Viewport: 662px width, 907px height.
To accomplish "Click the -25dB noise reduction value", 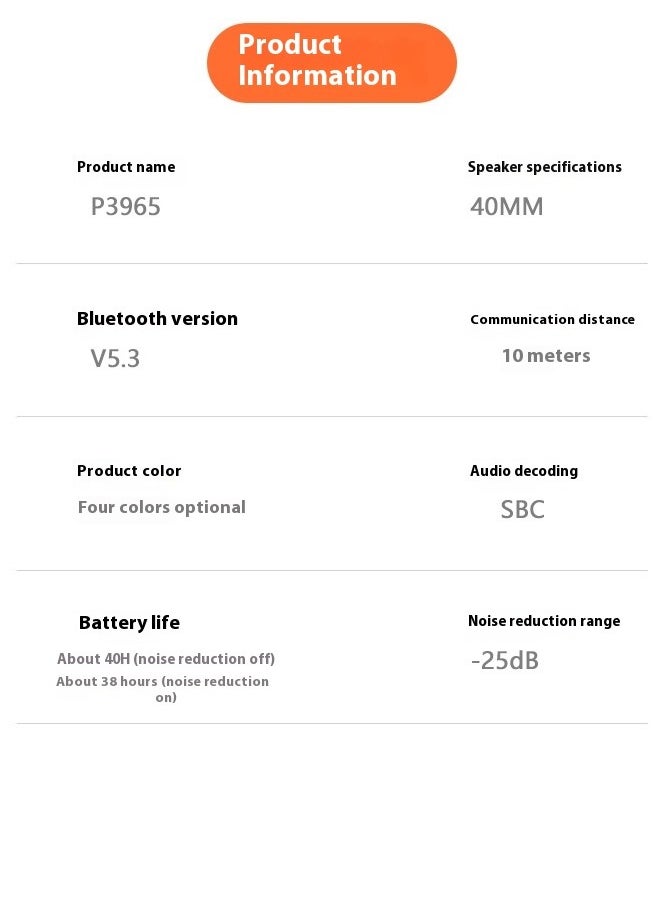I will (505, 661).
